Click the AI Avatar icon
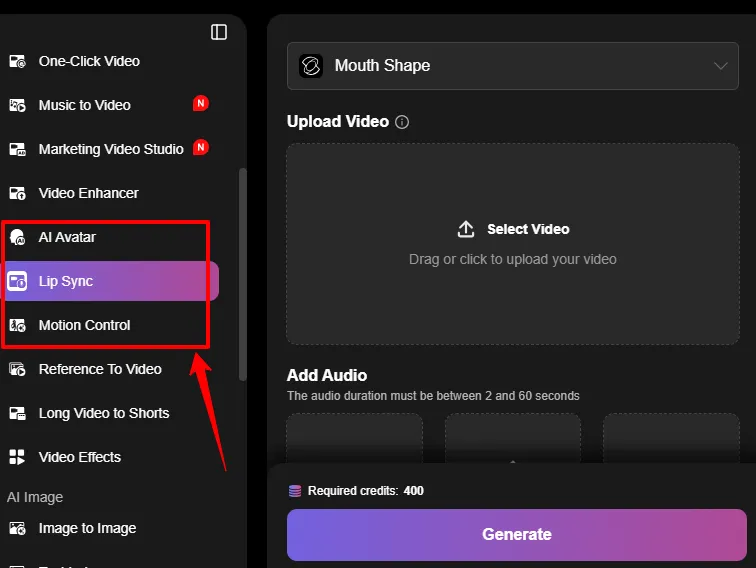The width and height of the screenshot is (756, 568). click(x=18, y=237)
